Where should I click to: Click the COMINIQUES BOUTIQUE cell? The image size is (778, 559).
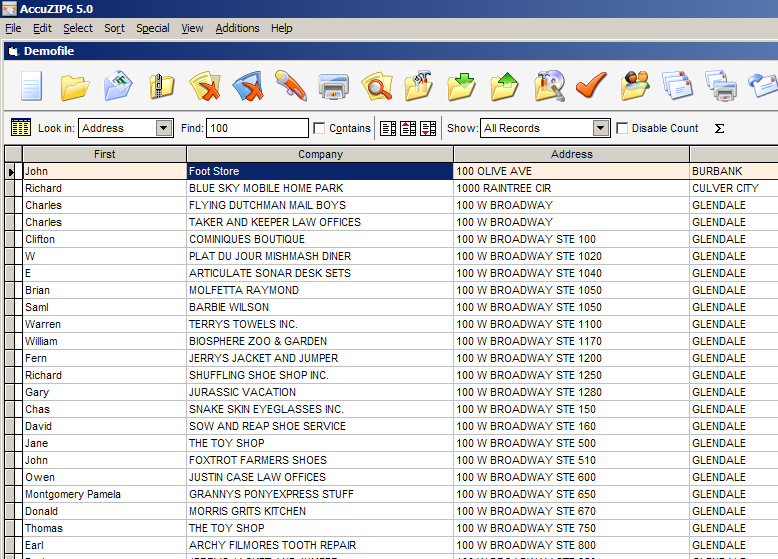click(x=320, y=239)
